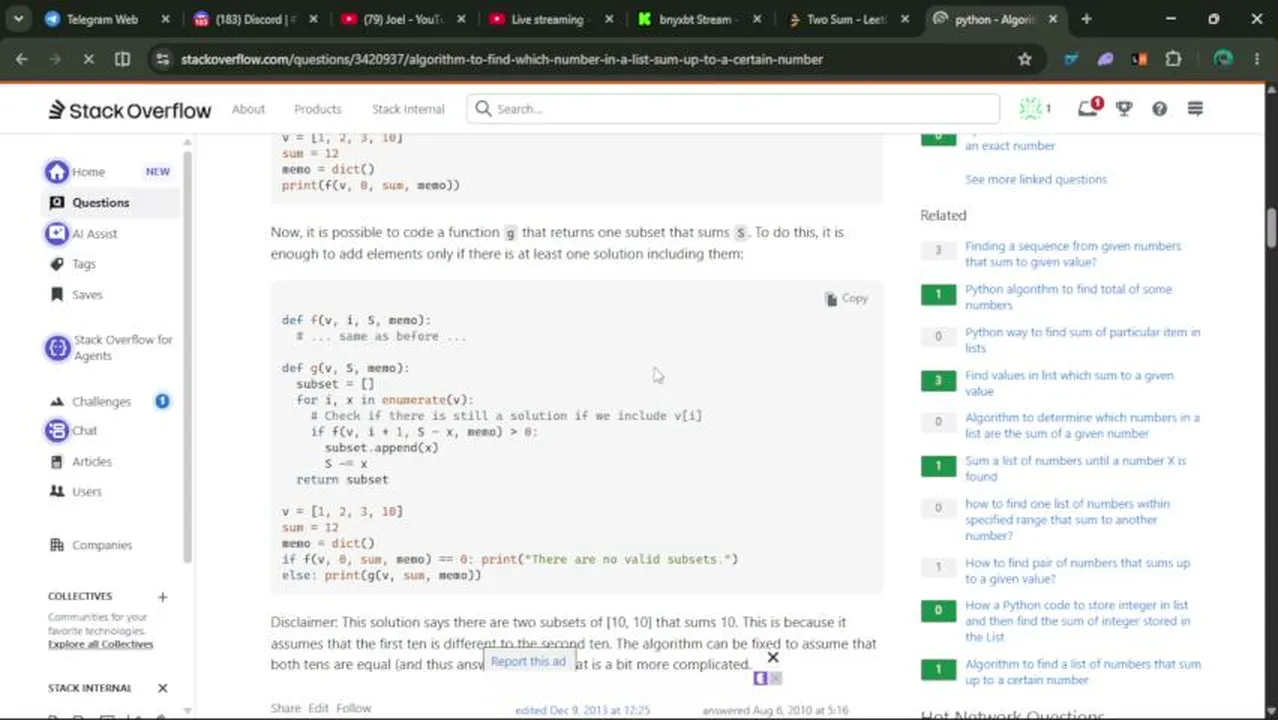Viewport: 1278px width, 720px height.
Task: Open 'Finding a sequence from given numbers' link
Action: [x=1073, y=254]
